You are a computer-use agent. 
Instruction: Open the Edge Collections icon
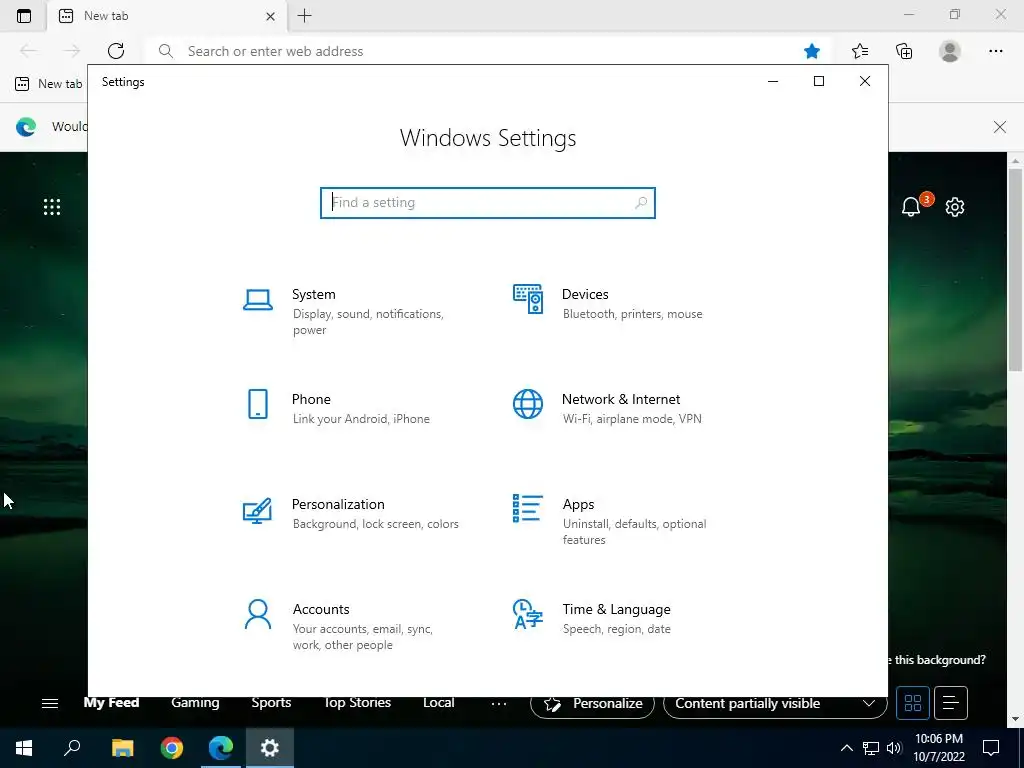904,51
